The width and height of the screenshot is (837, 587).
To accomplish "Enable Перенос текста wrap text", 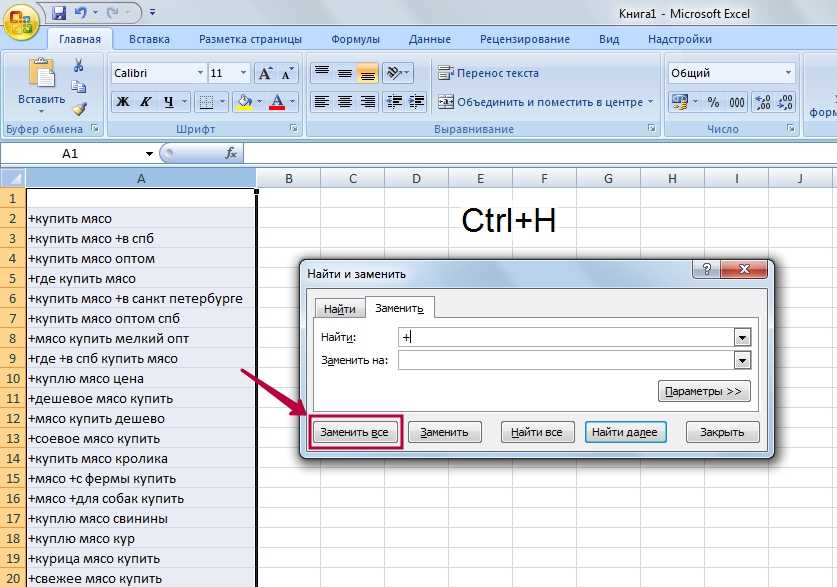I will coord(488,73).
